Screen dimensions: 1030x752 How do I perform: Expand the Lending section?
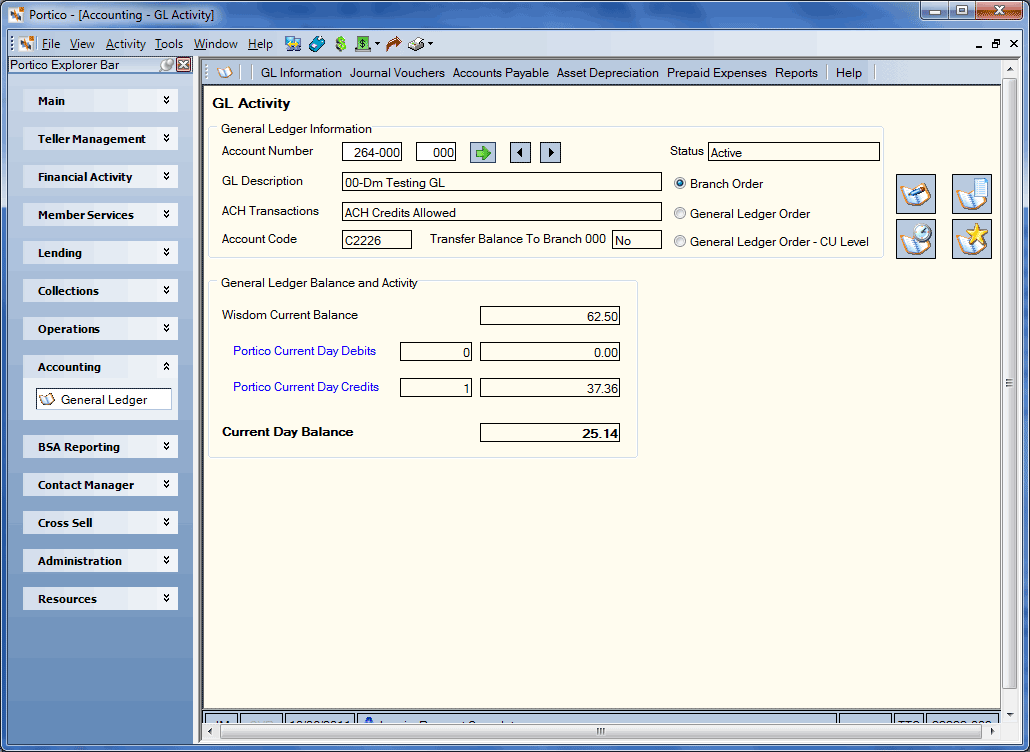point(101,253)
